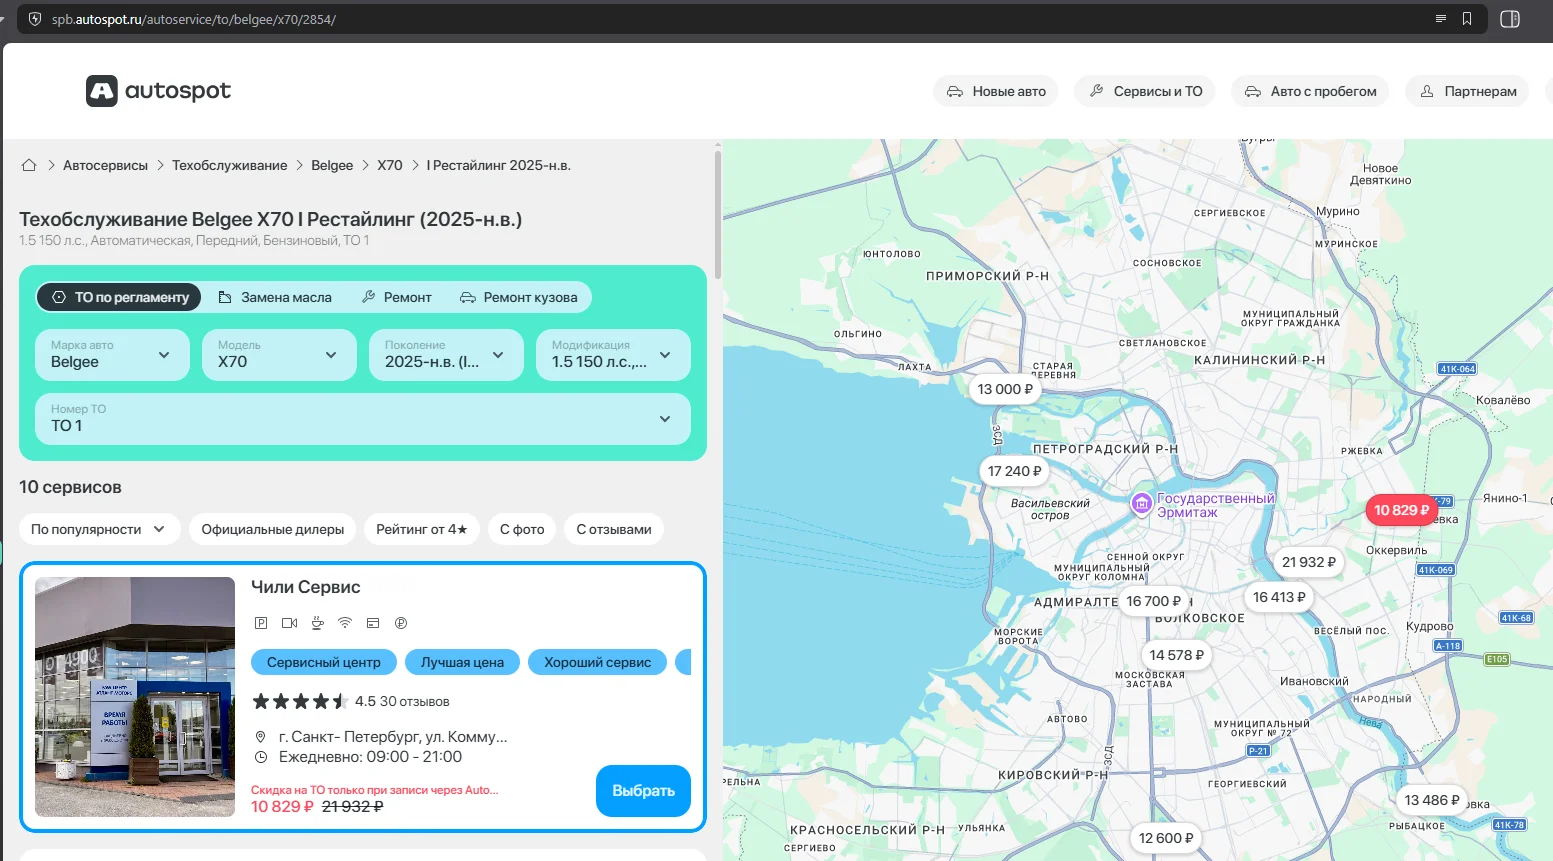Screen dimensions: 1553x861
Task: Toggle the С отзывами filter
Action: (x=614, y=529)
